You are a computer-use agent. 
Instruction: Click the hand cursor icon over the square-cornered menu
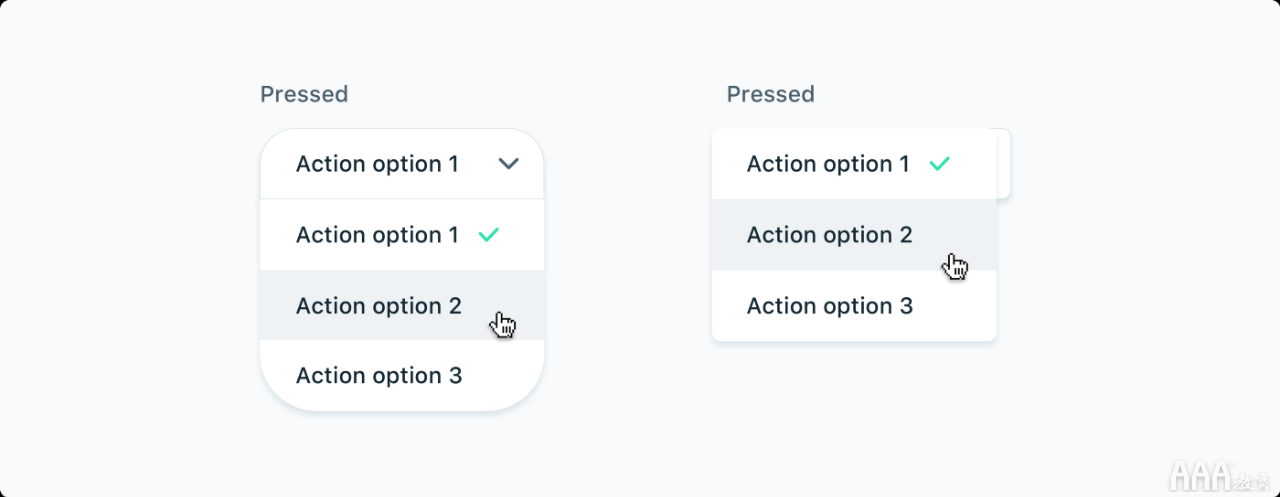coord(956,266)
